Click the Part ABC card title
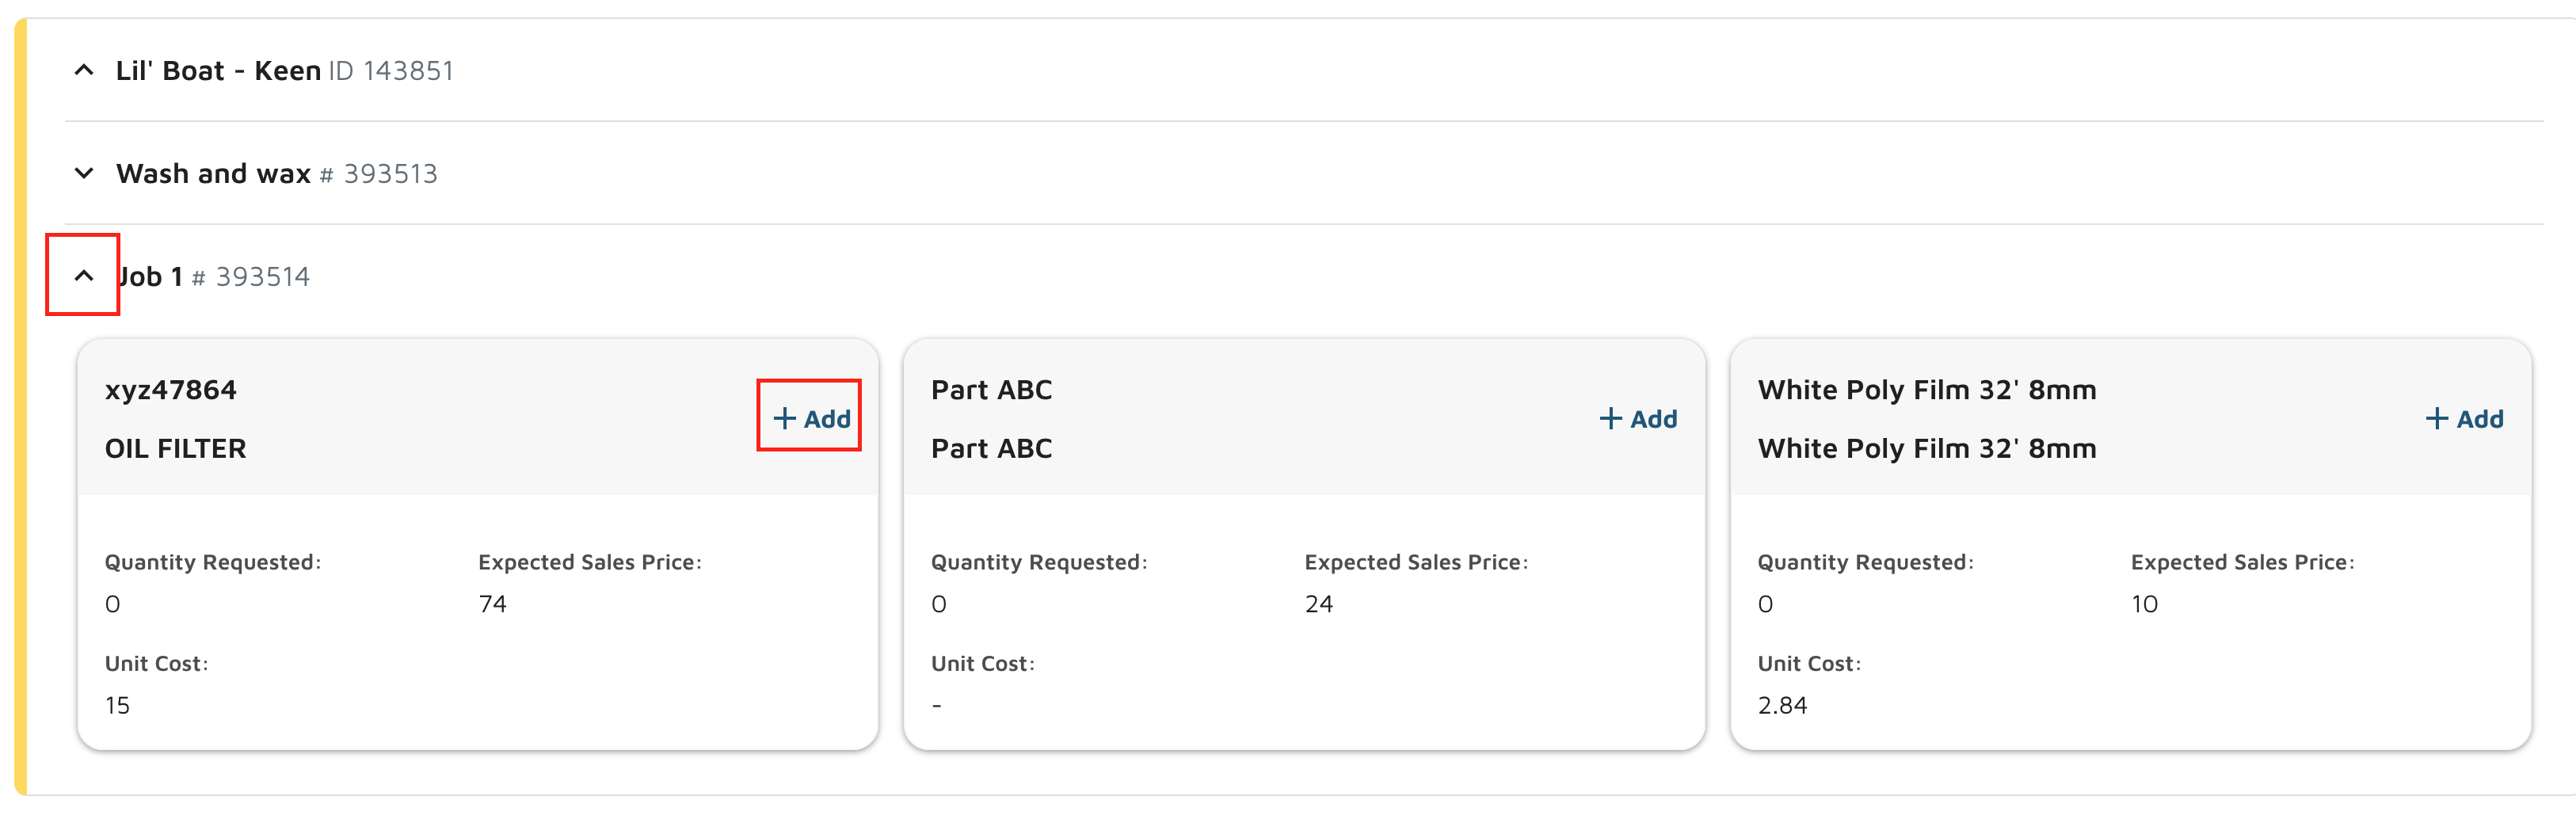Viewport: 2576px width, 819px height. (x=991, y=390)
